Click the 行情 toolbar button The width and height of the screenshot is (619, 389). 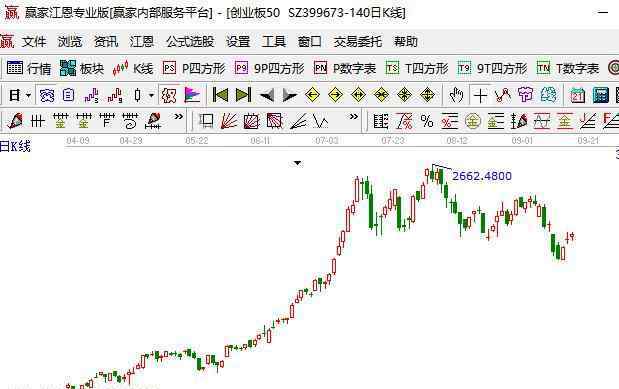[x=29, y=68]
